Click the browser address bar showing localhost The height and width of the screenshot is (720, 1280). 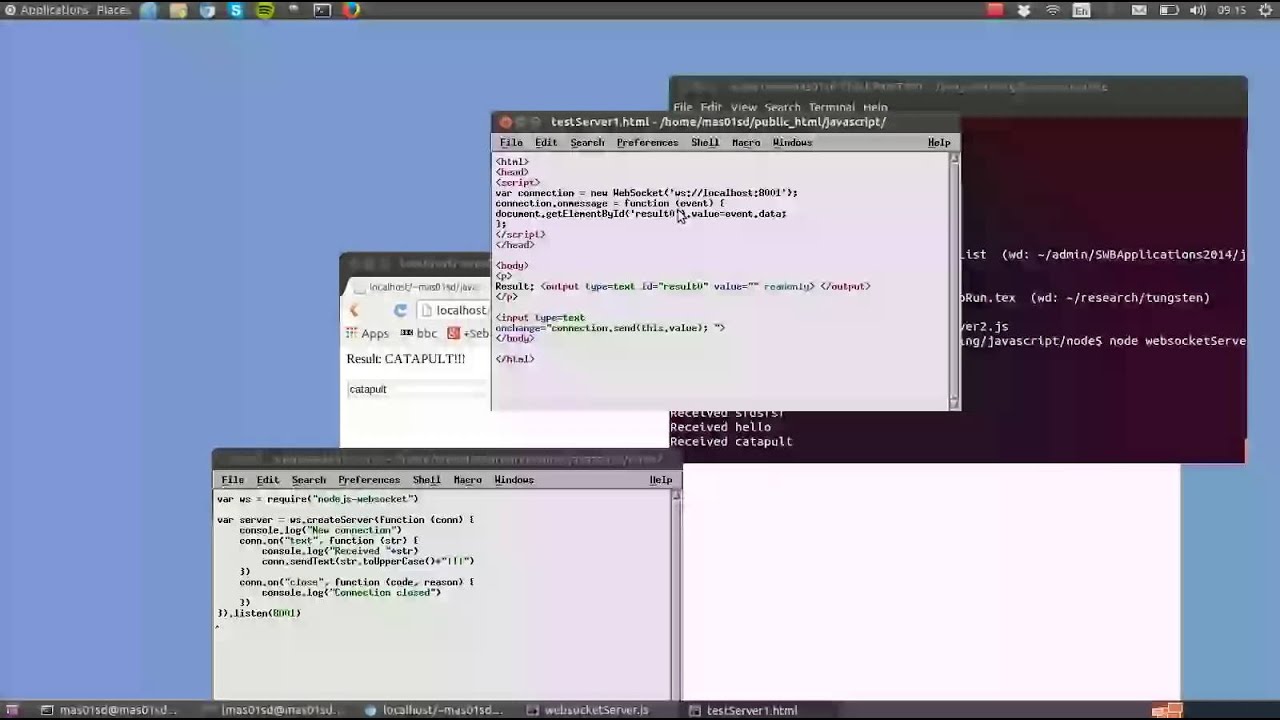tap(453, 310)
